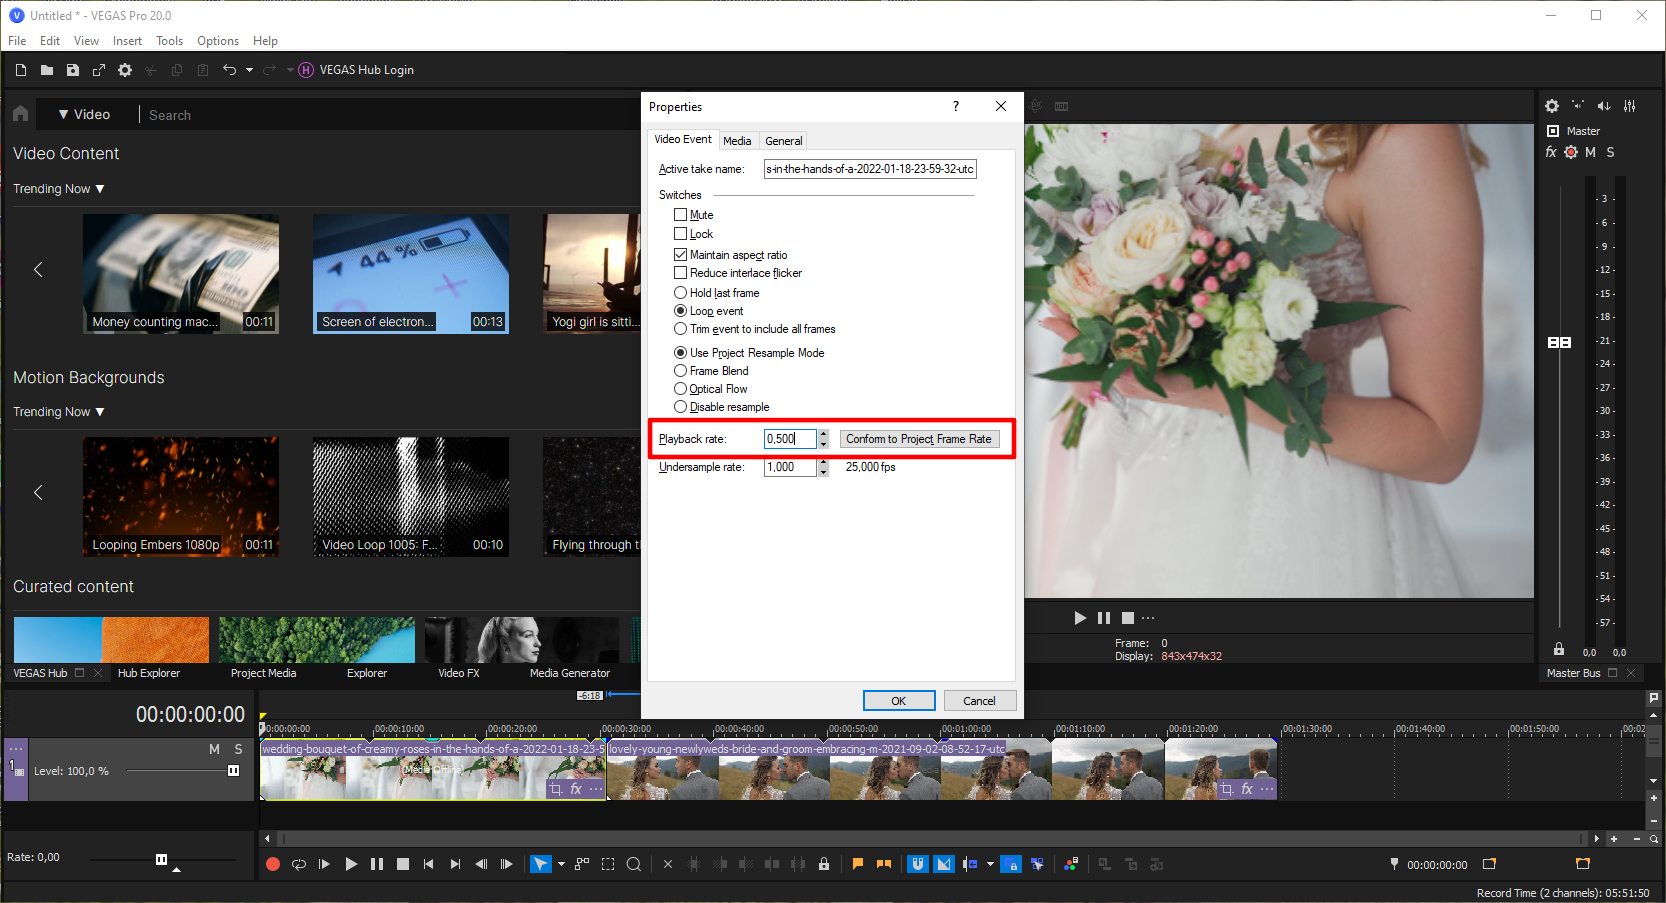Insert a marker with the orange flag icon
Viewport: 1666px width, 903px height.
tap(857, 864)
